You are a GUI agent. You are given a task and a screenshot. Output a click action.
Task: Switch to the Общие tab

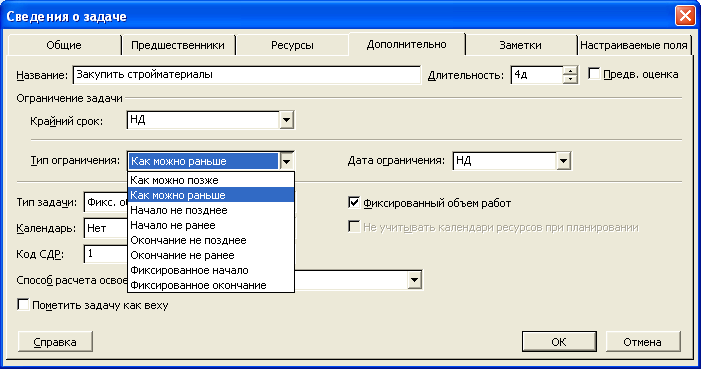64,45
